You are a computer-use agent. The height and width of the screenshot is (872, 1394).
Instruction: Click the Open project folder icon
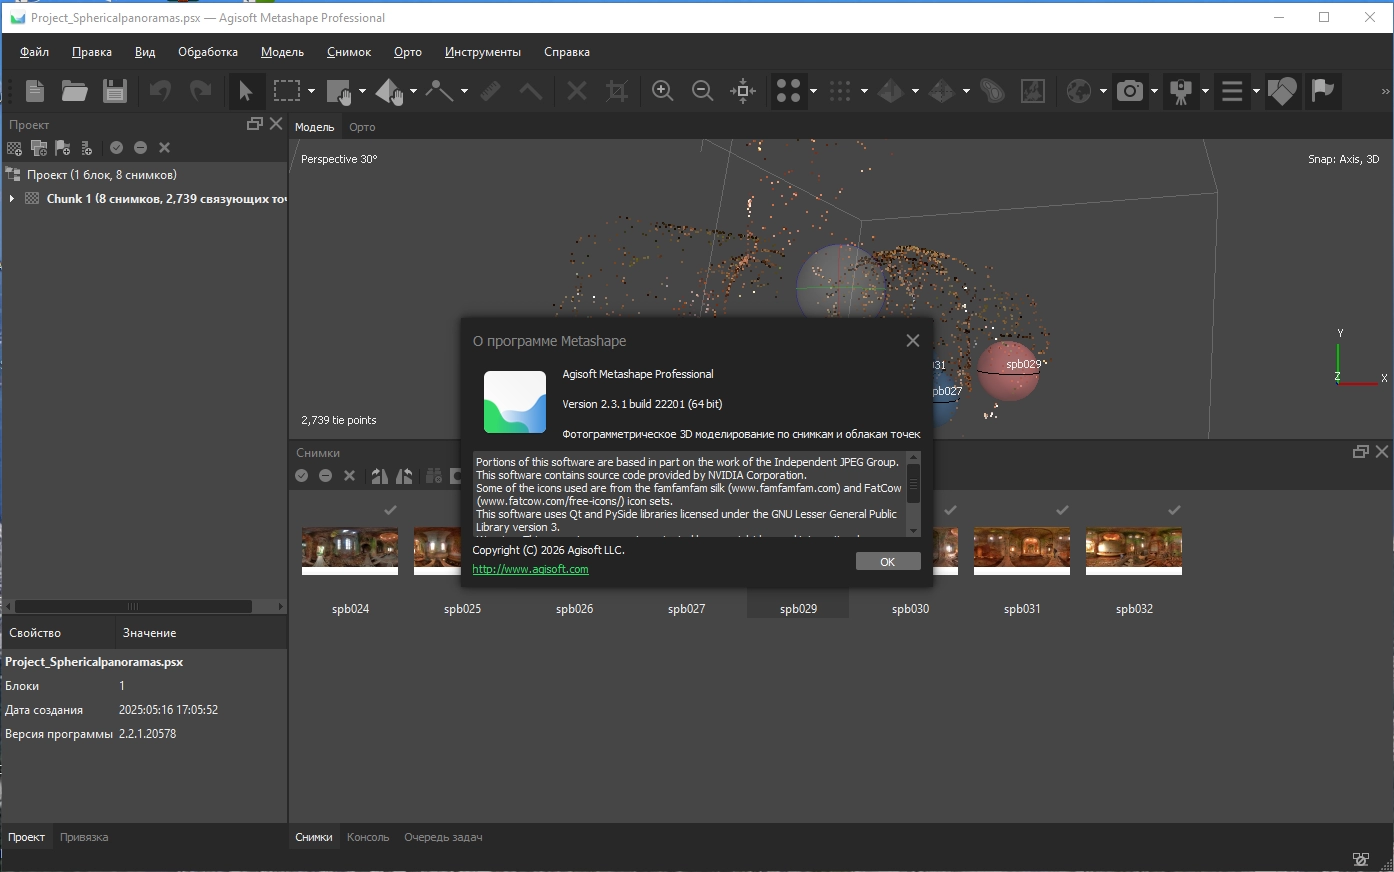[x=74, y=91]
